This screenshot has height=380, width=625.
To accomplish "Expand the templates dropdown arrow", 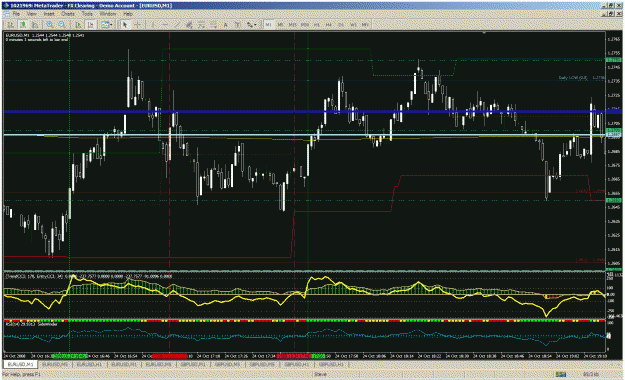I will tap(111, 25).
